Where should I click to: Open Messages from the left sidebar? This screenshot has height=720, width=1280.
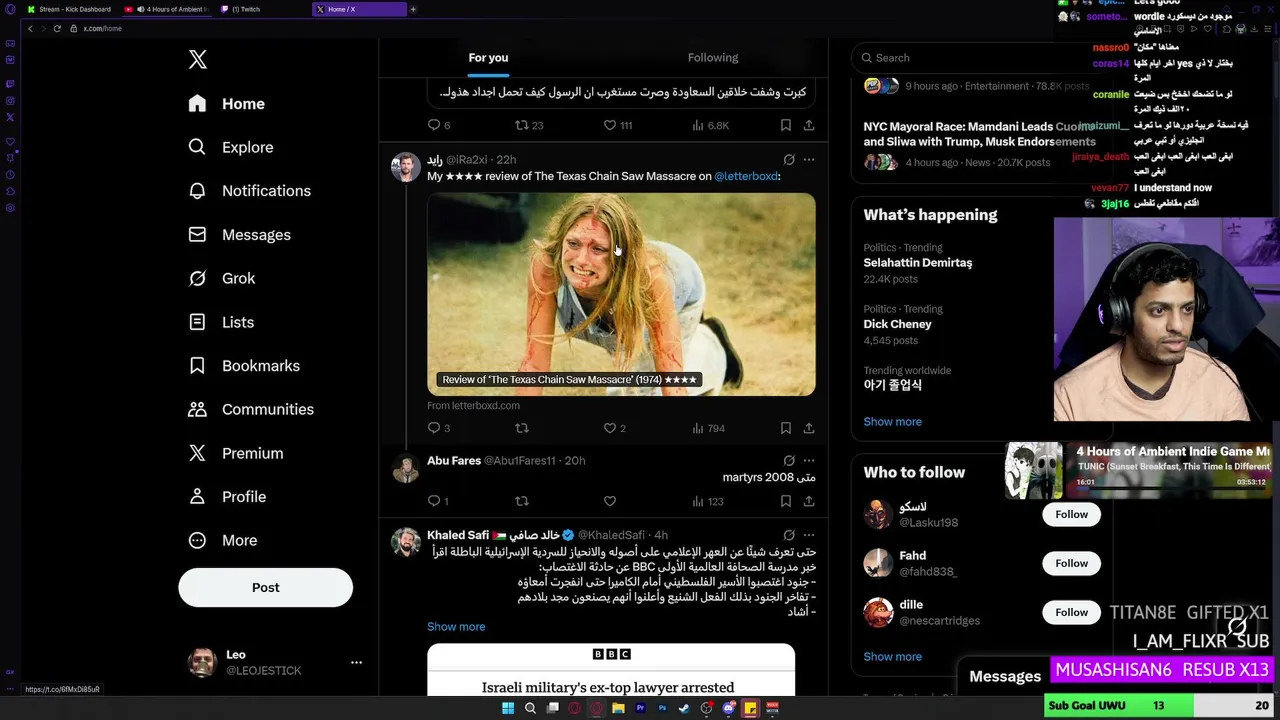click(x=240, y=235)
